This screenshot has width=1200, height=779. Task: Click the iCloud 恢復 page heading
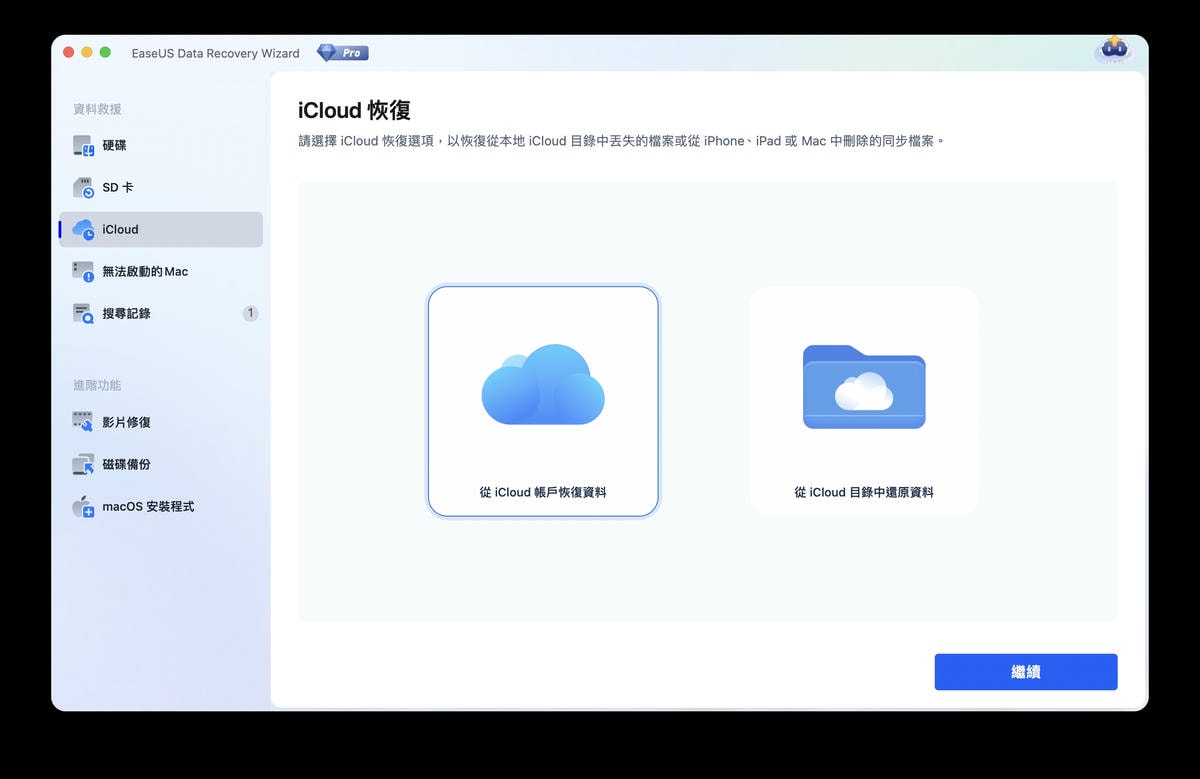(x=354, y=111)
